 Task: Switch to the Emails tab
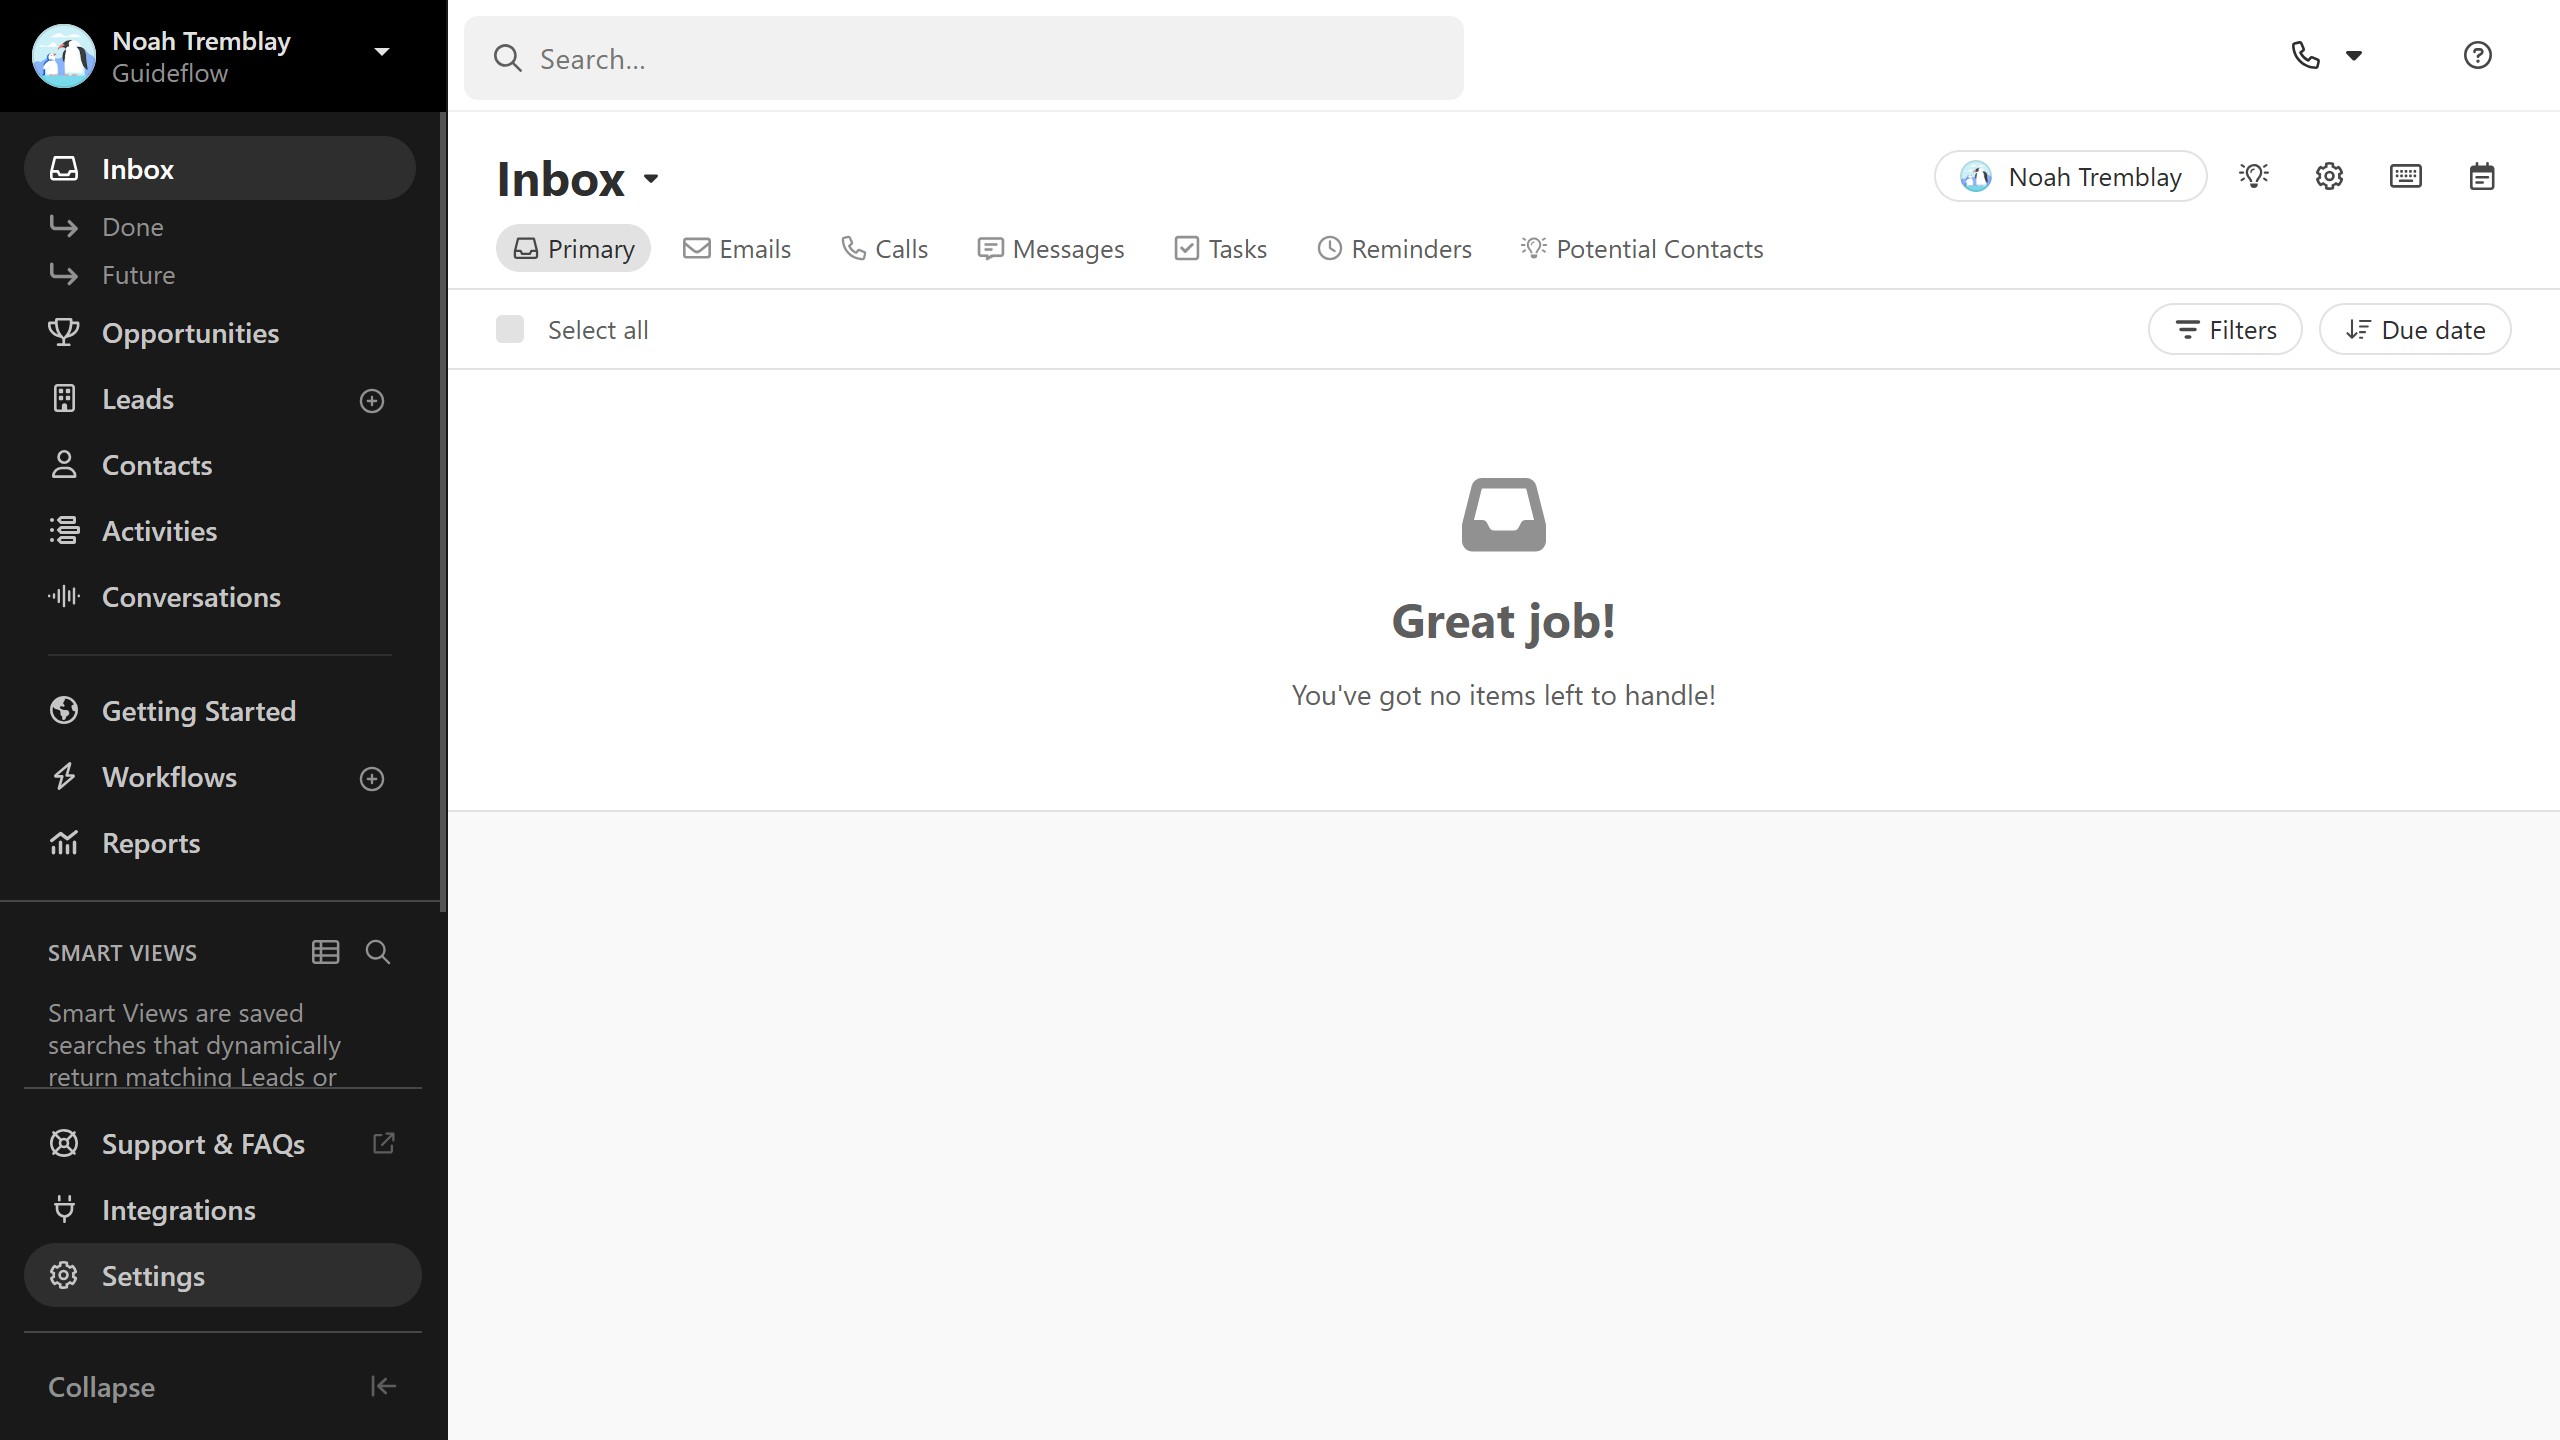coord(737,249)
